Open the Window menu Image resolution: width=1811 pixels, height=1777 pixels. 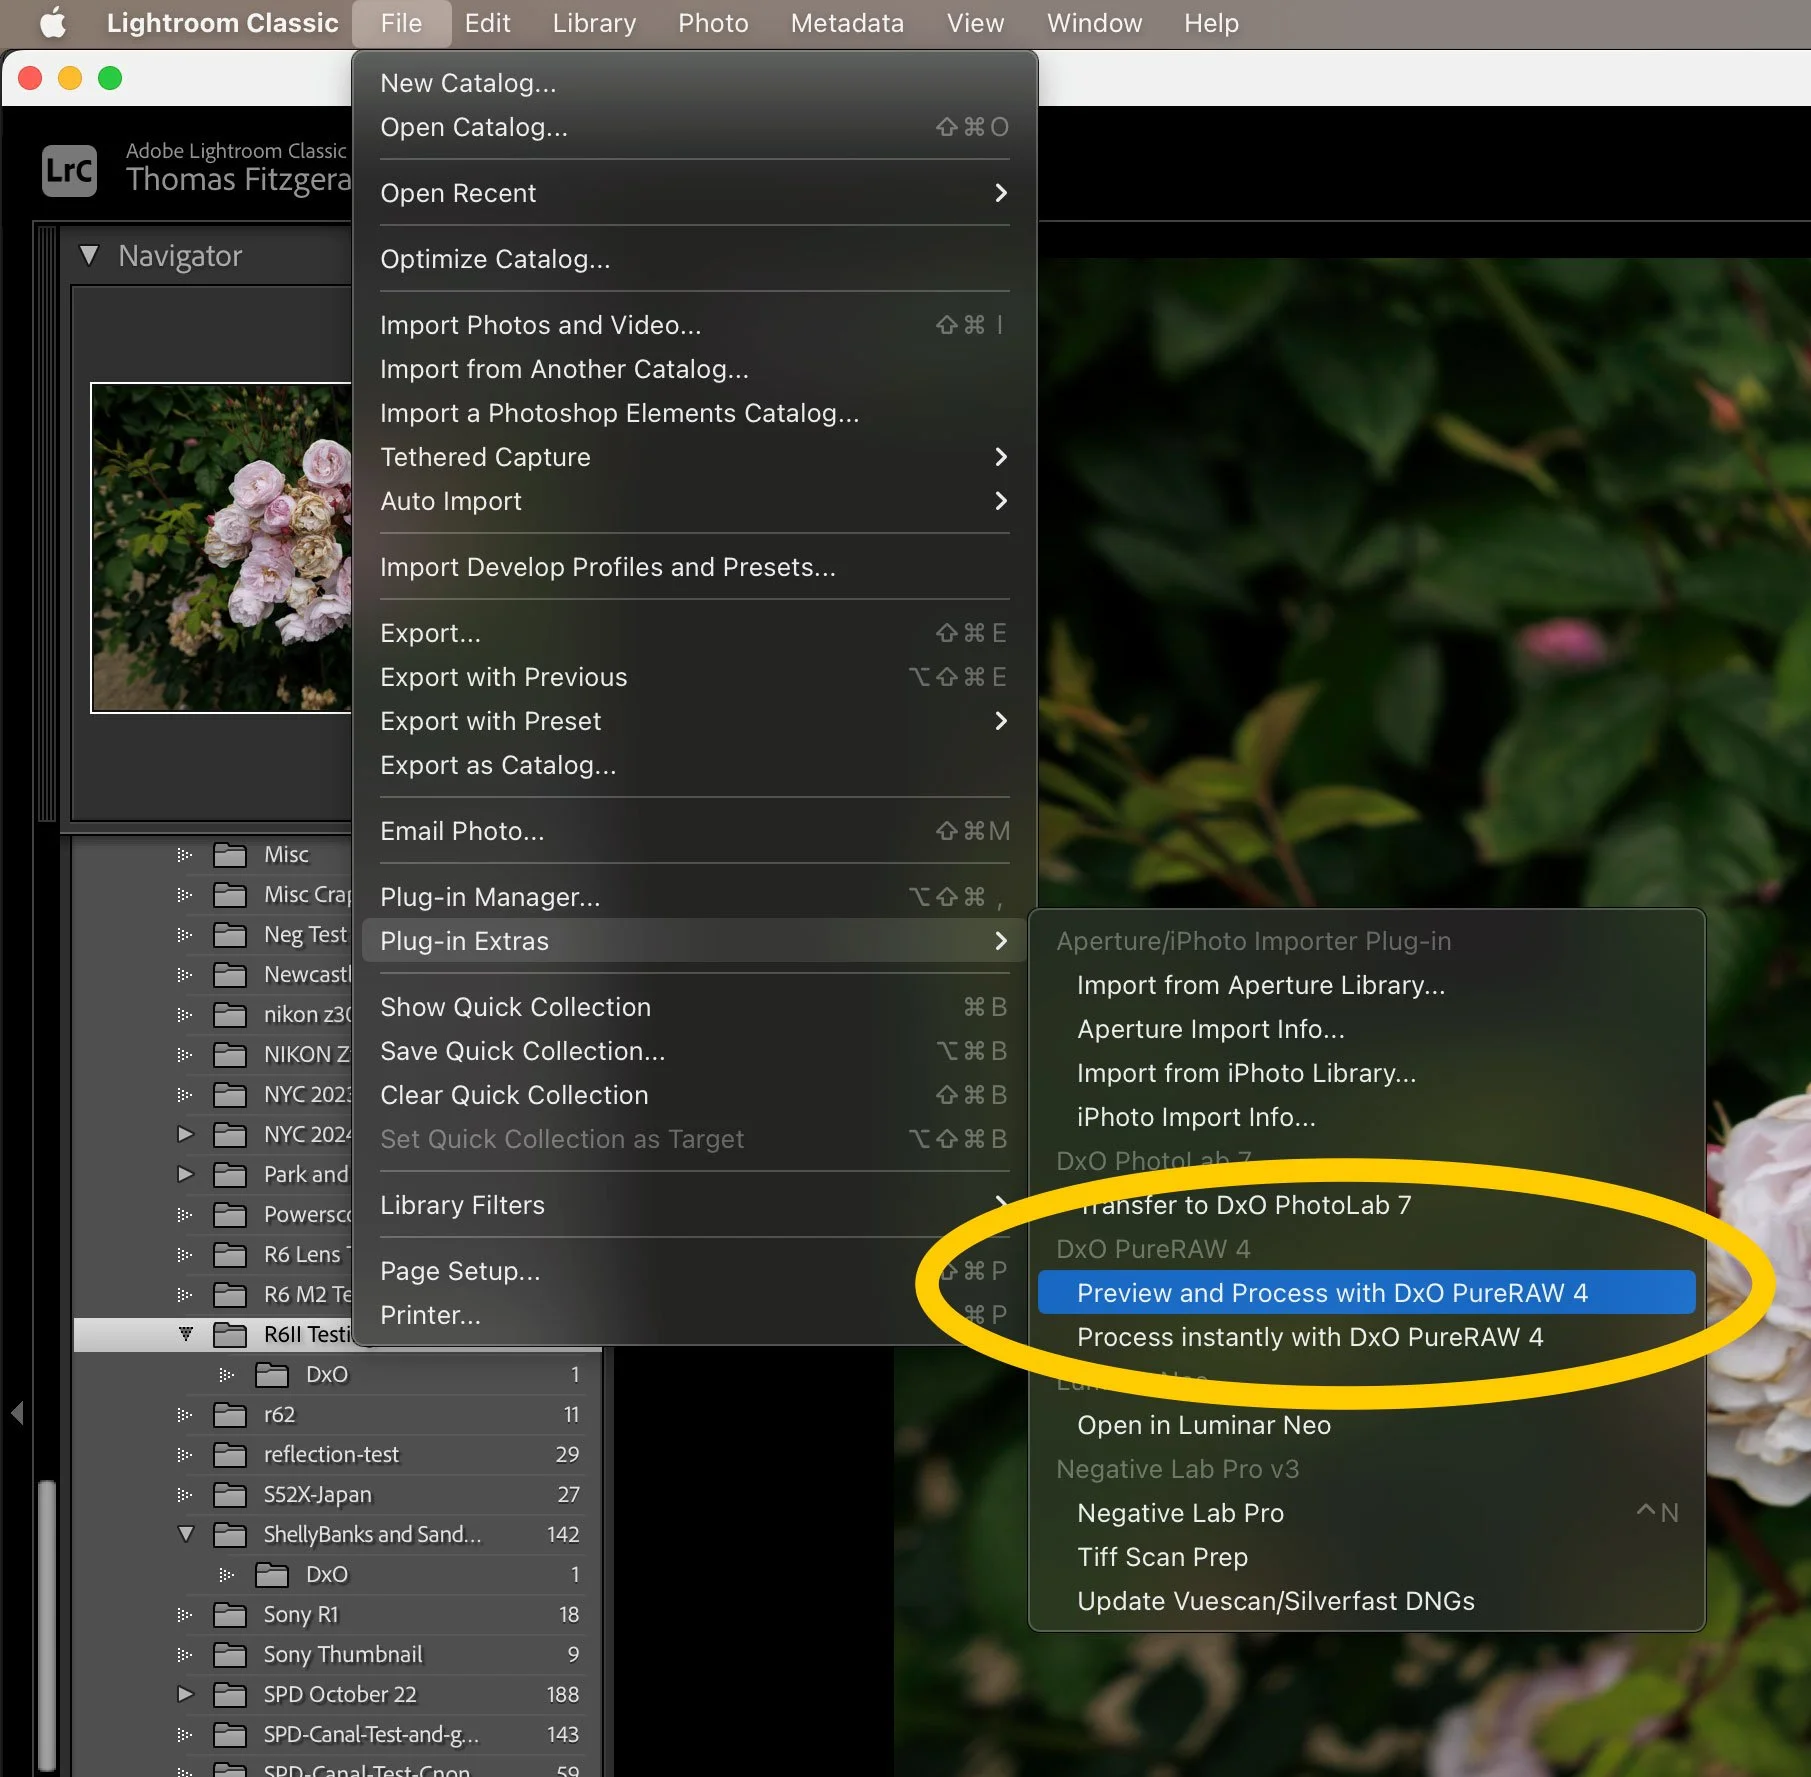coord(1094,23)
